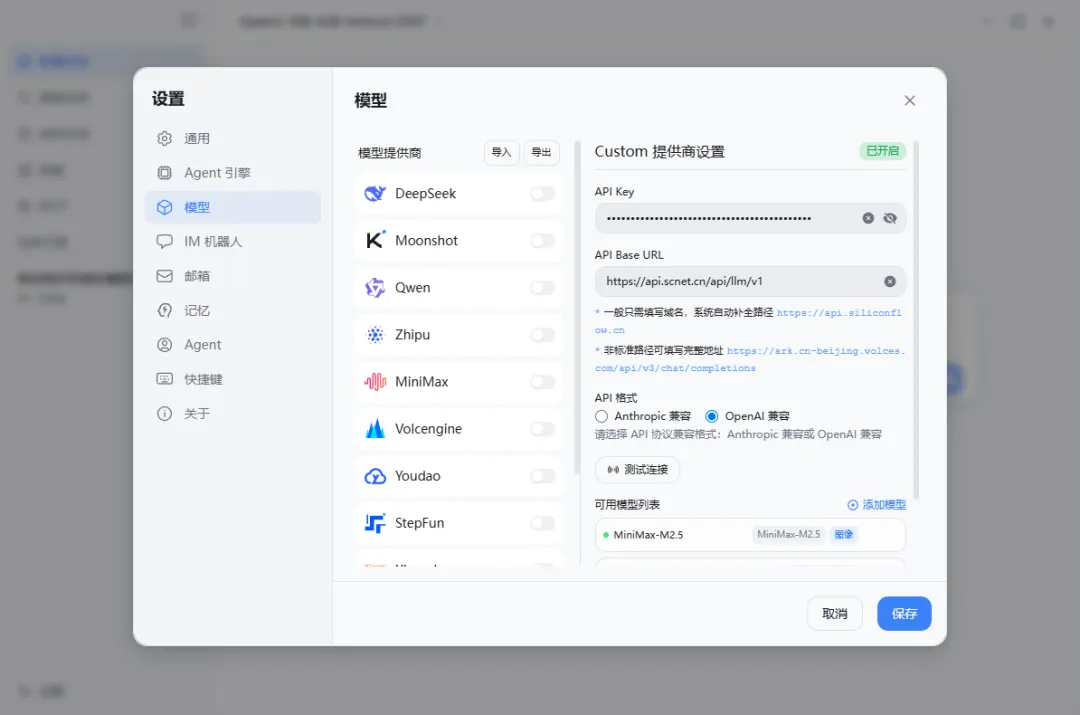Enable the MiniMax provider switch
The width and height of the screenshot is (1080, 715).
543,382
